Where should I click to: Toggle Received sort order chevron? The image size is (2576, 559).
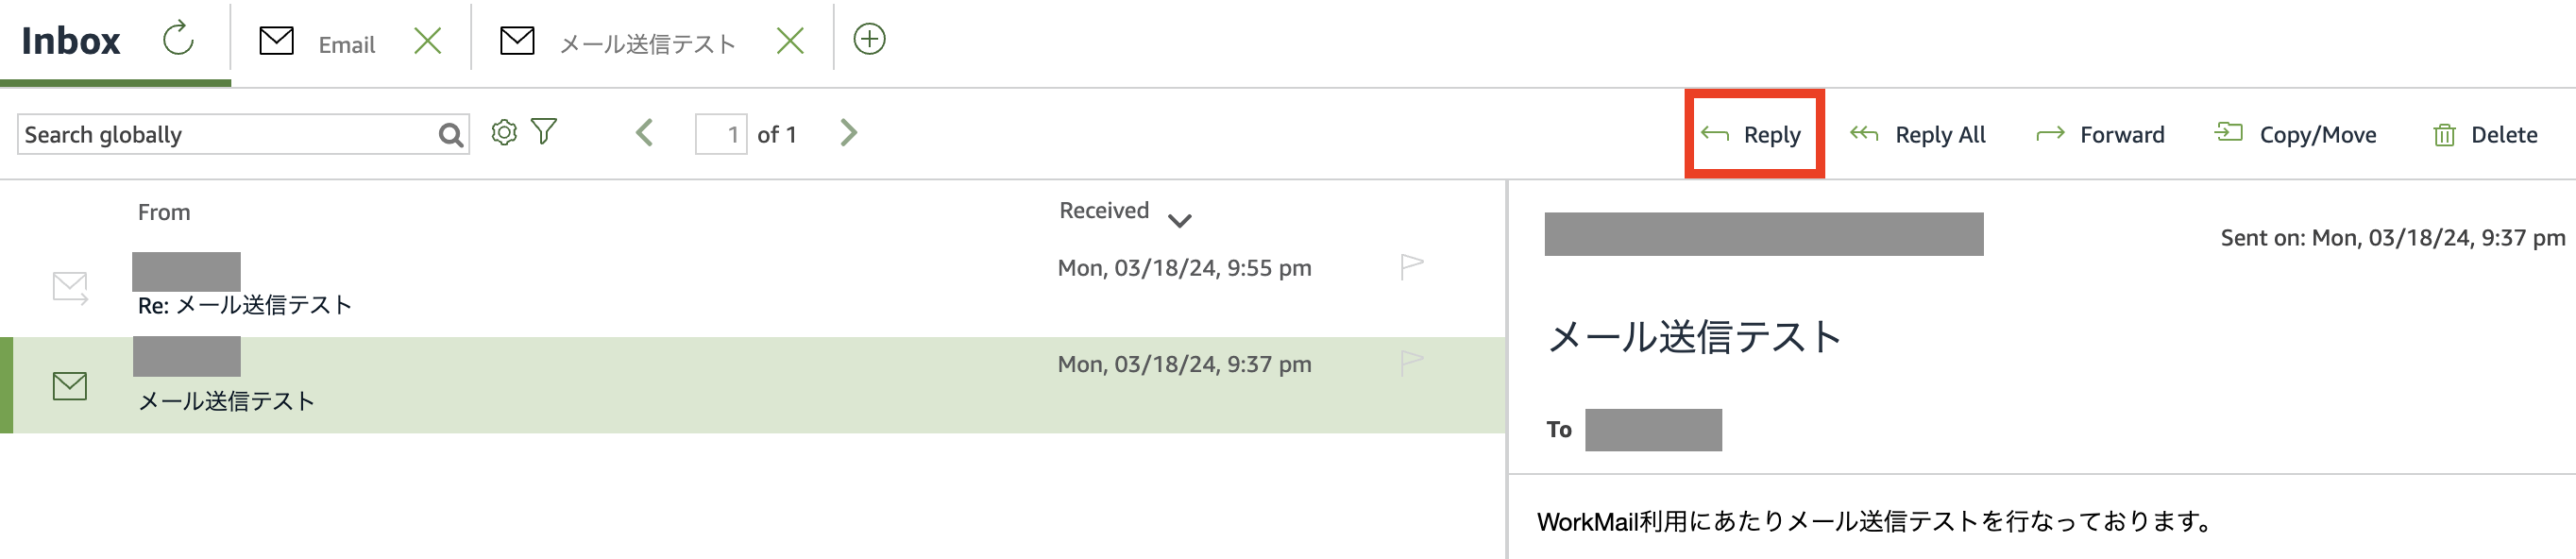point(1180,220)
